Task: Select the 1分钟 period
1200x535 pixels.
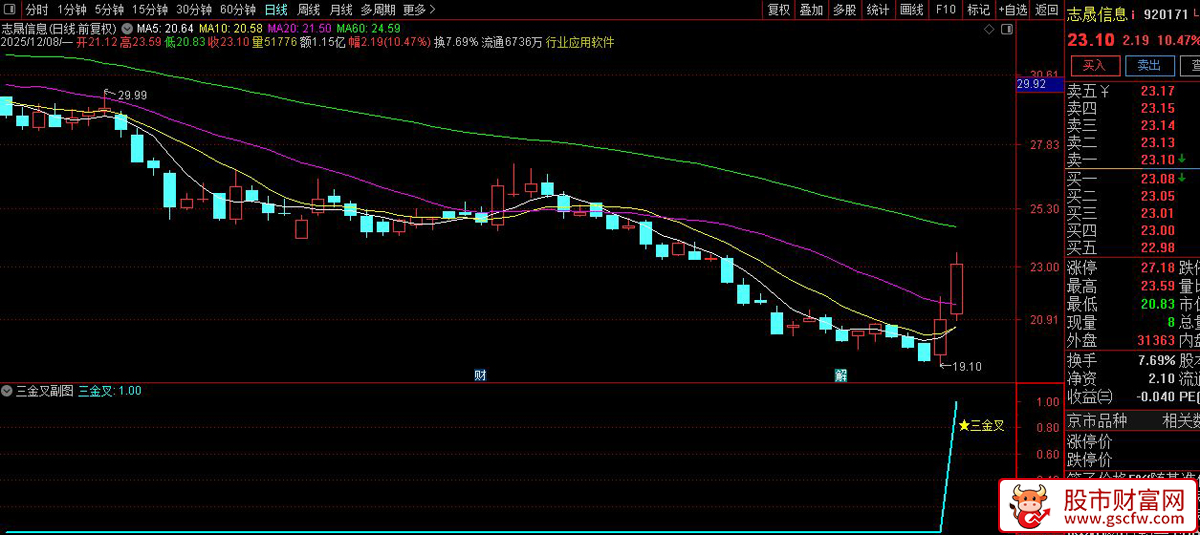Action: 73,10
